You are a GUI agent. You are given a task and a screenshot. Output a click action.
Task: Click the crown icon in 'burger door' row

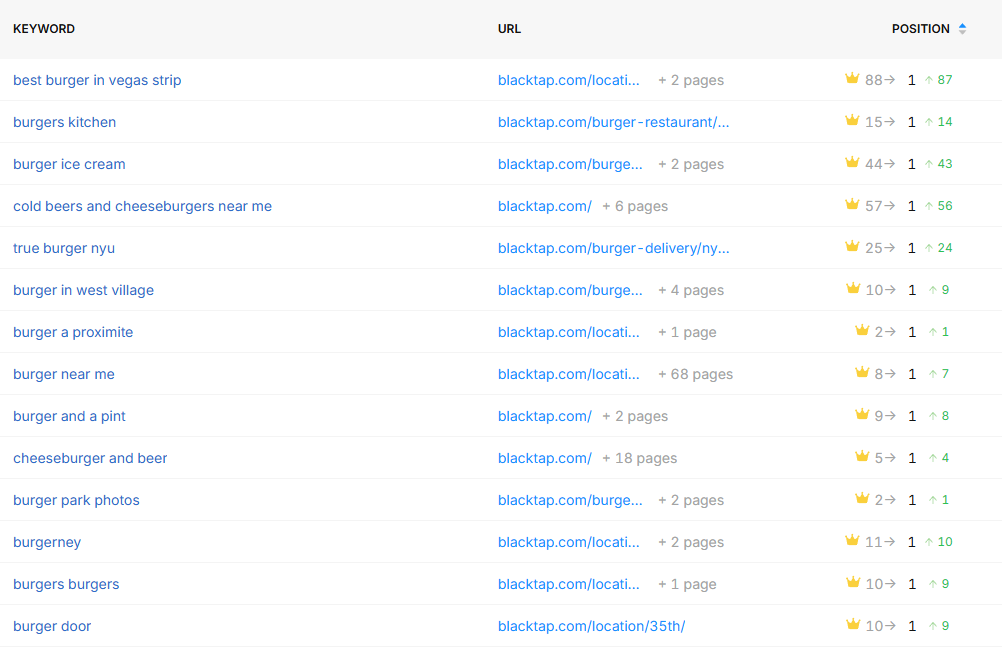(853, 624)
